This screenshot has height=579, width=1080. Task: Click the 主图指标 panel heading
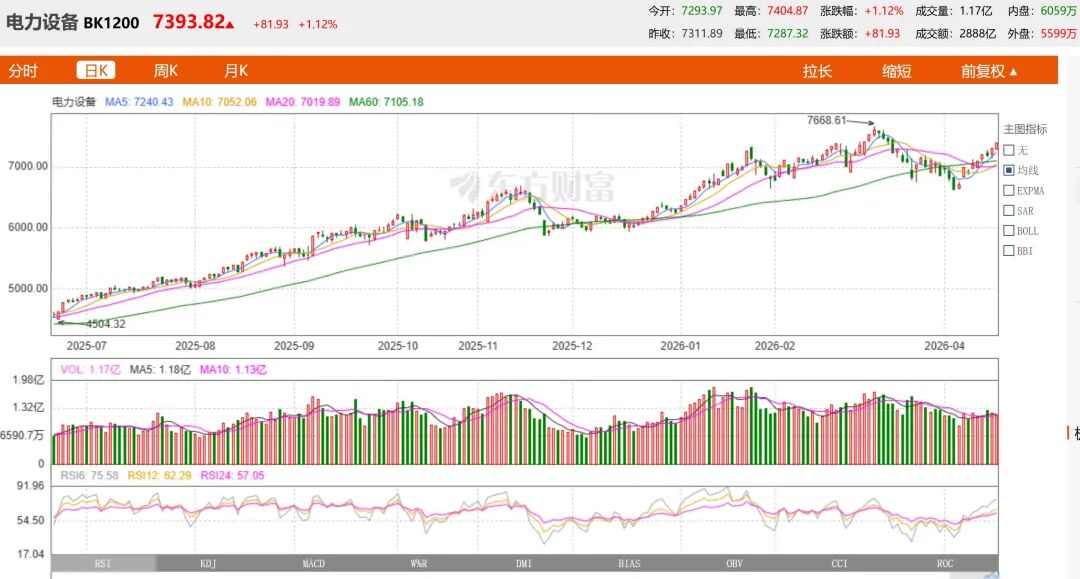point(1025,129)
